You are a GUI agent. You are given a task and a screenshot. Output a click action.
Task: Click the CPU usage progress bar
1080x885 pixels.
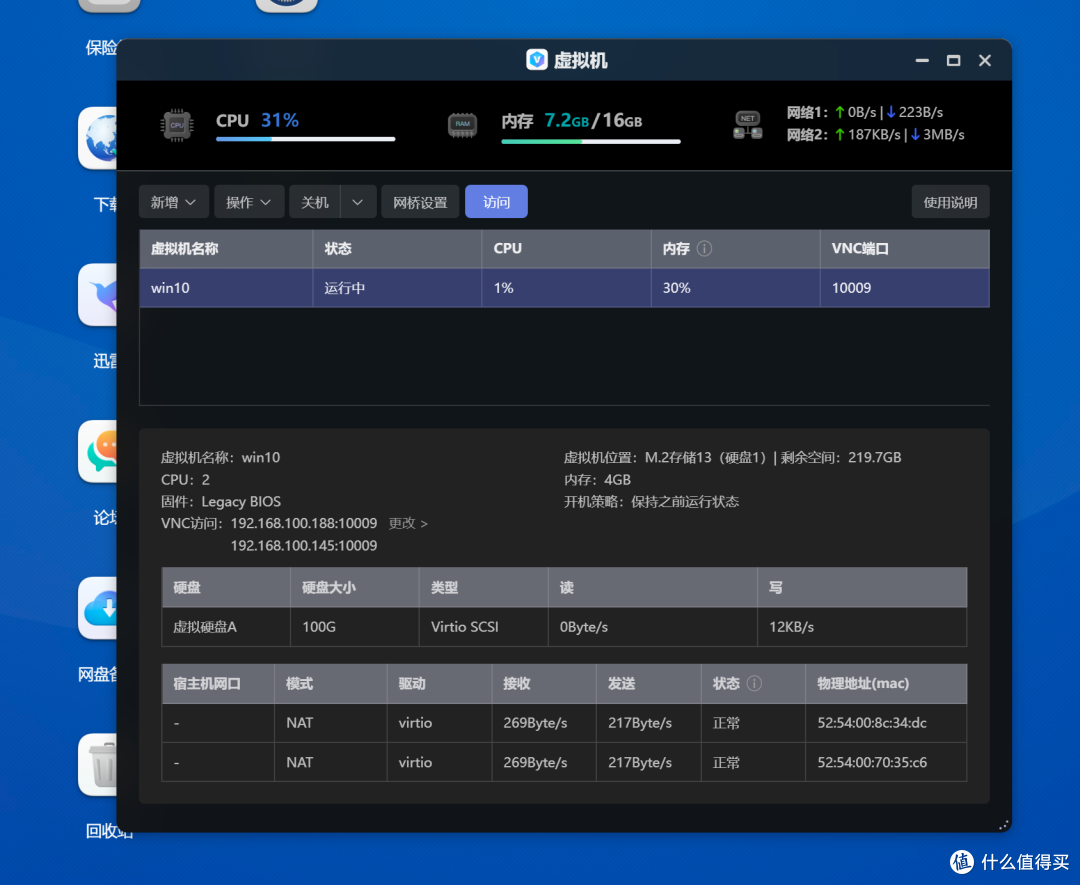[x=305, y=140]
